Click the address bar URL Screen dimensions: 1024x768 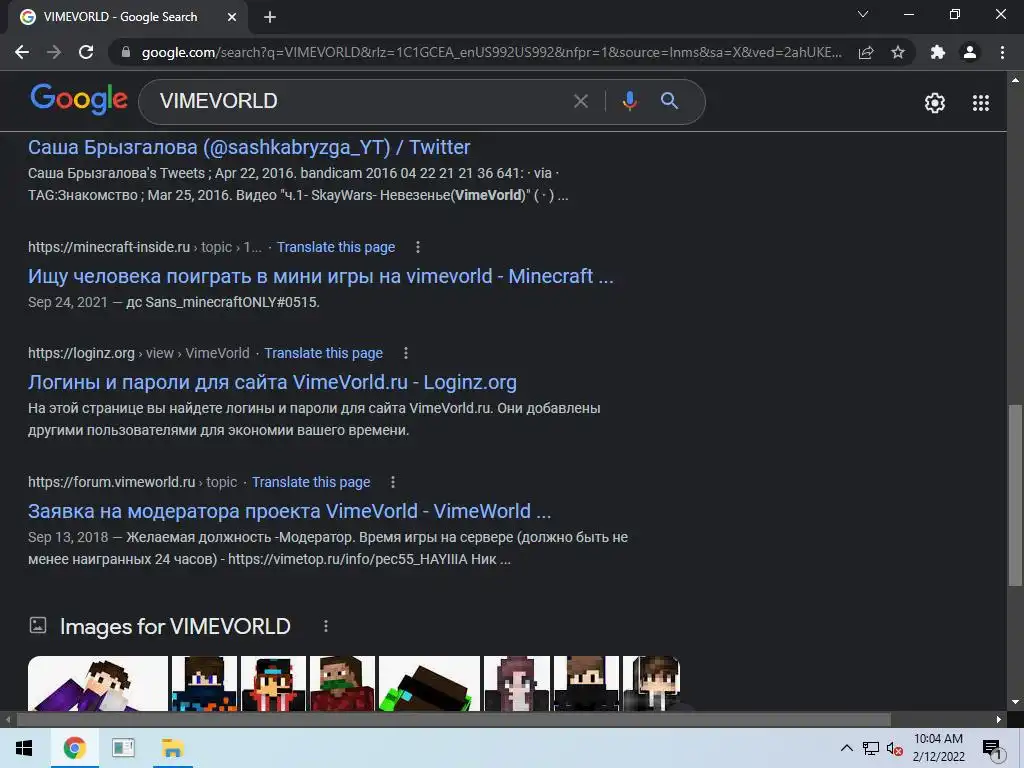click(491, 52)
